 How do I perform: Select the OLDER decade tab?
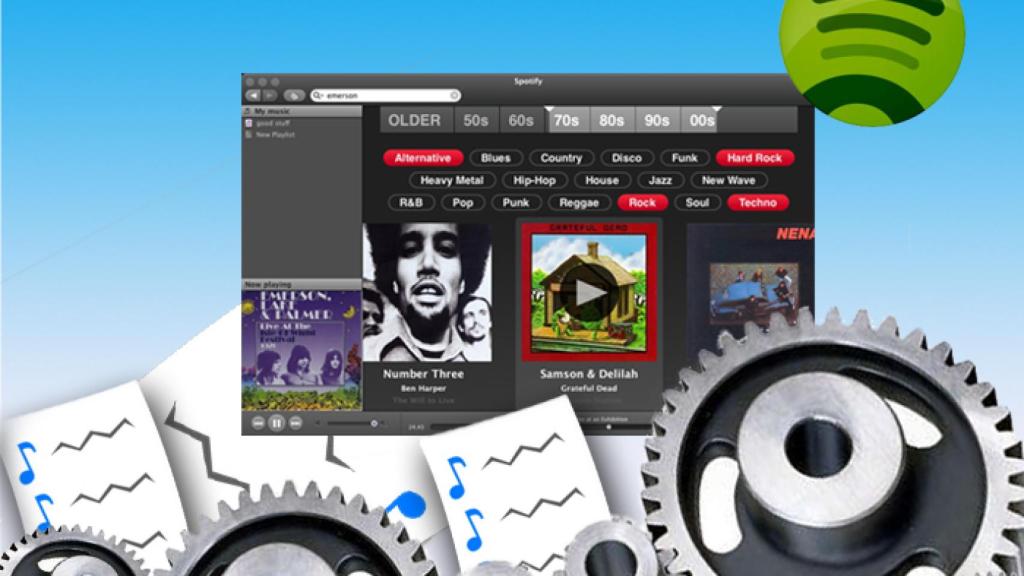pyautogui.click(x=414, y=120)
